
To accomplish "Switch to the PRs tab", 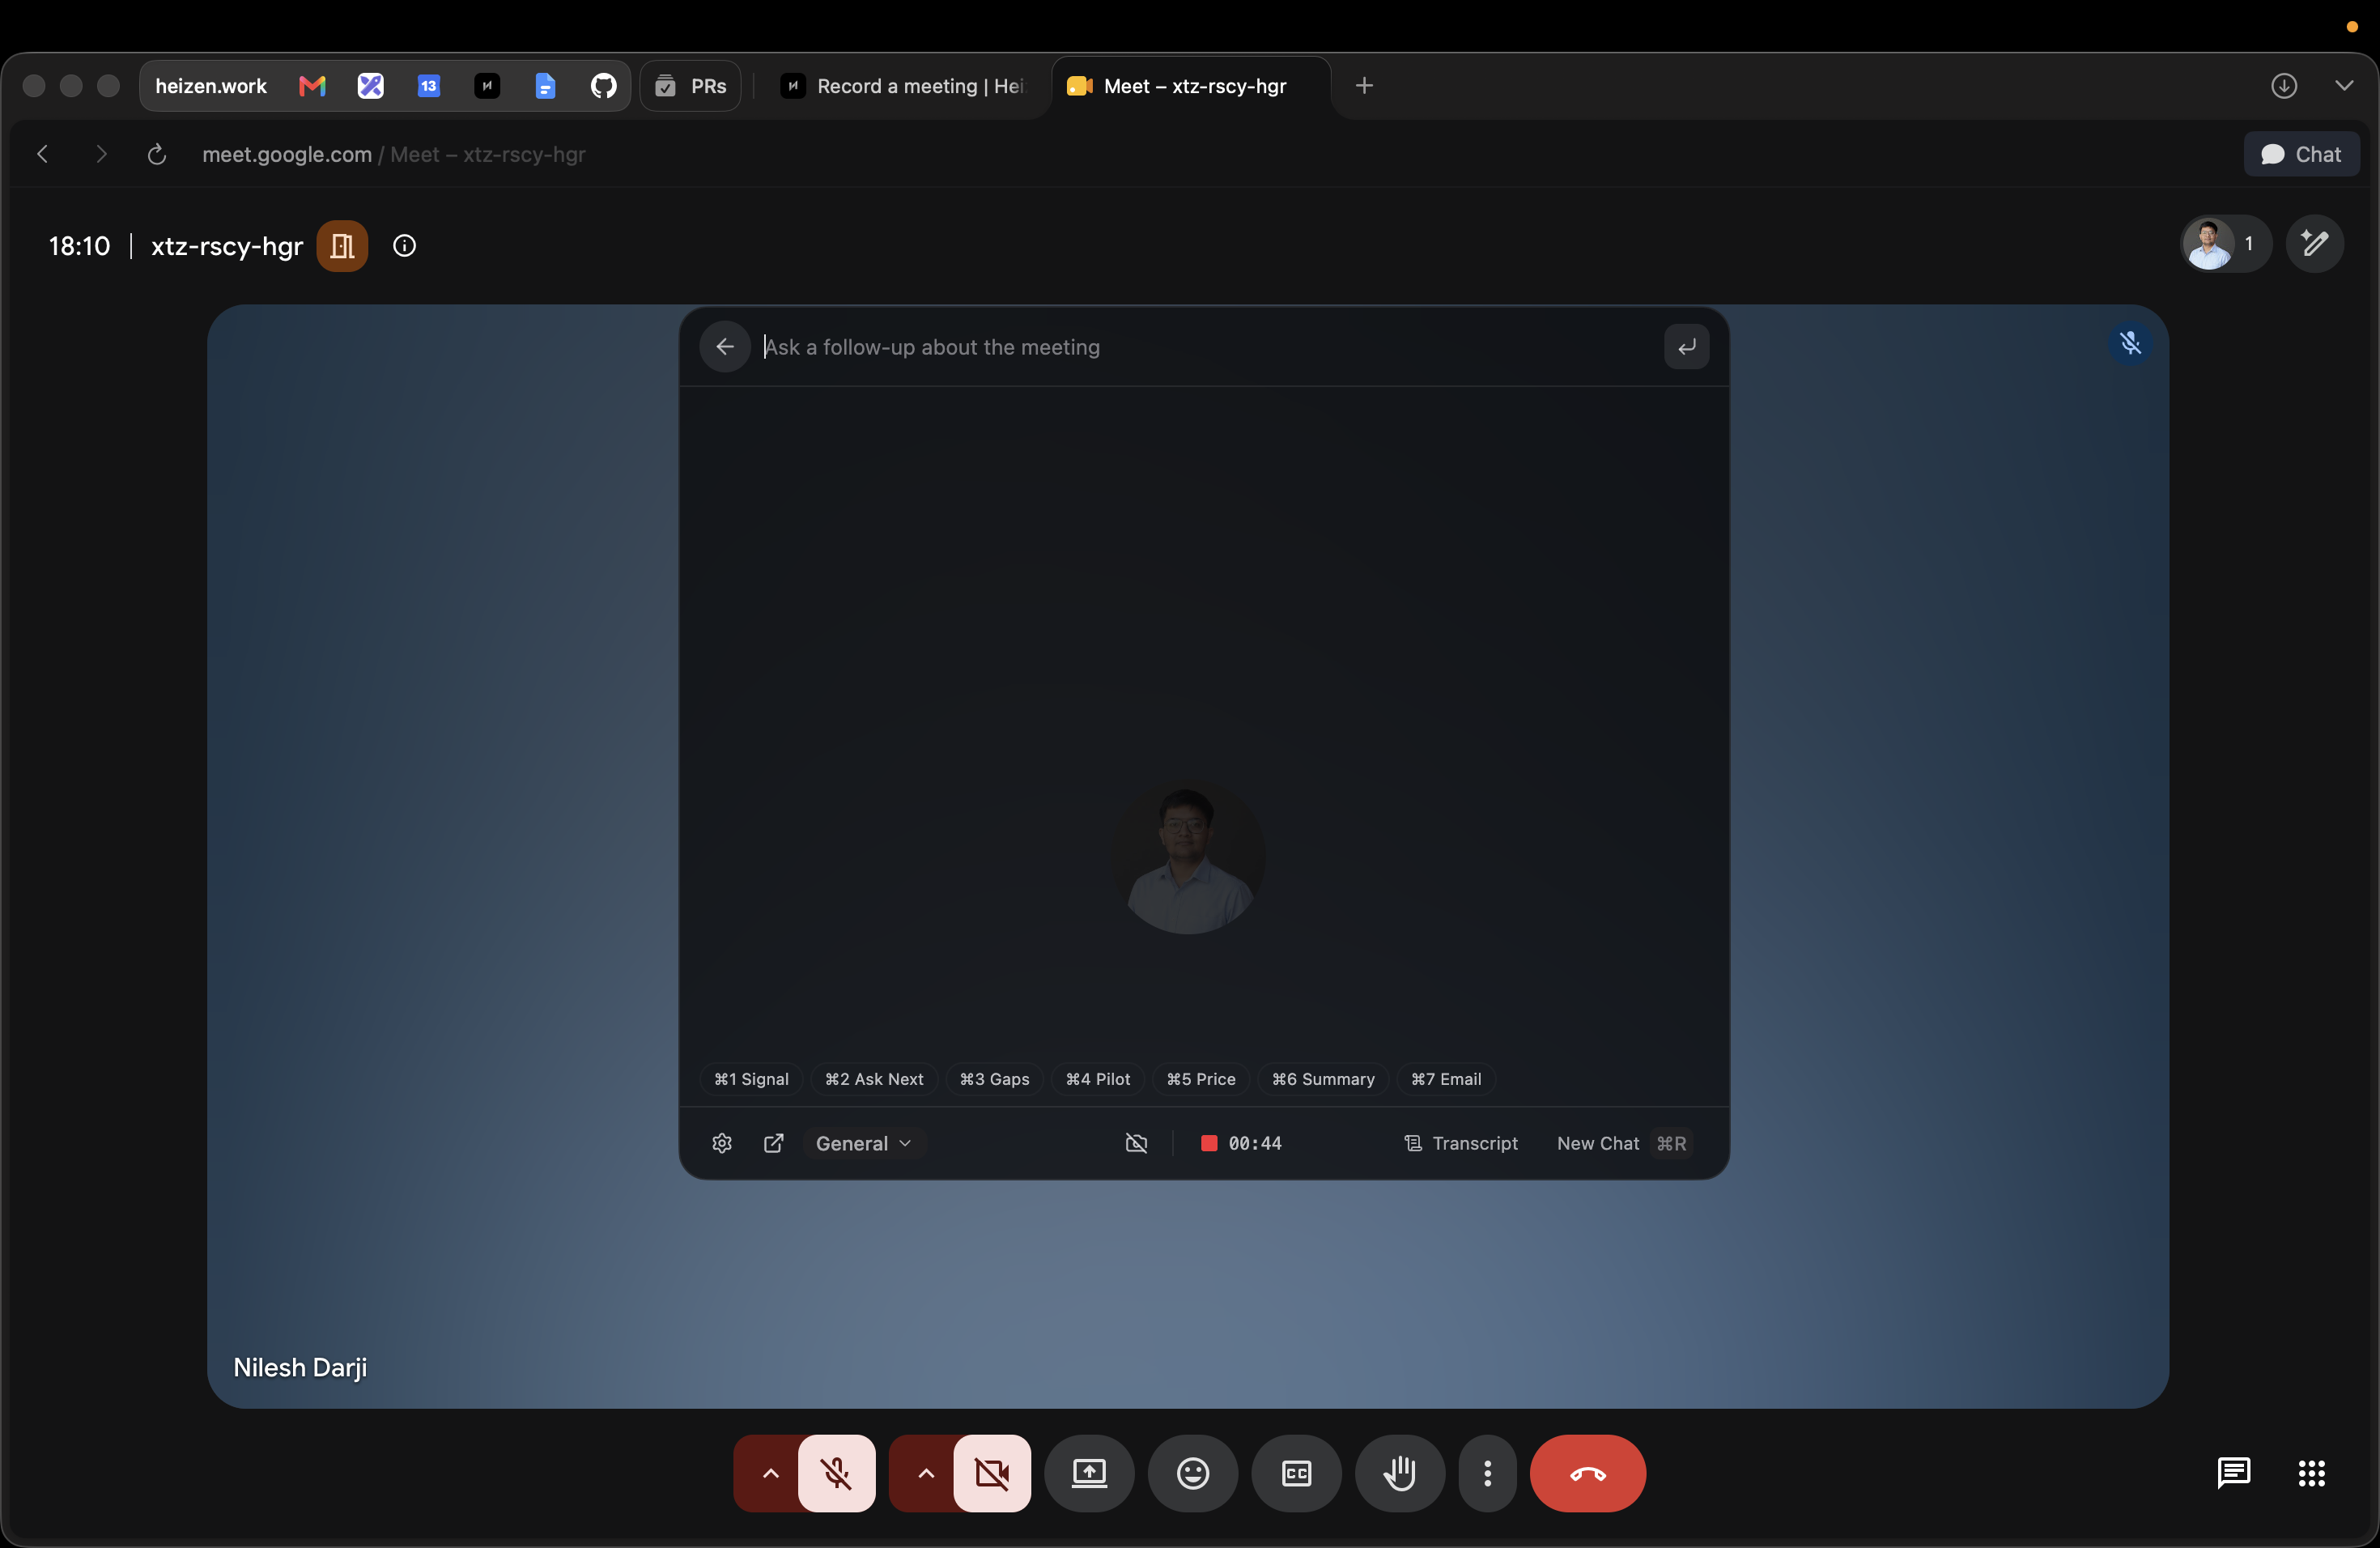I will 691,86.
